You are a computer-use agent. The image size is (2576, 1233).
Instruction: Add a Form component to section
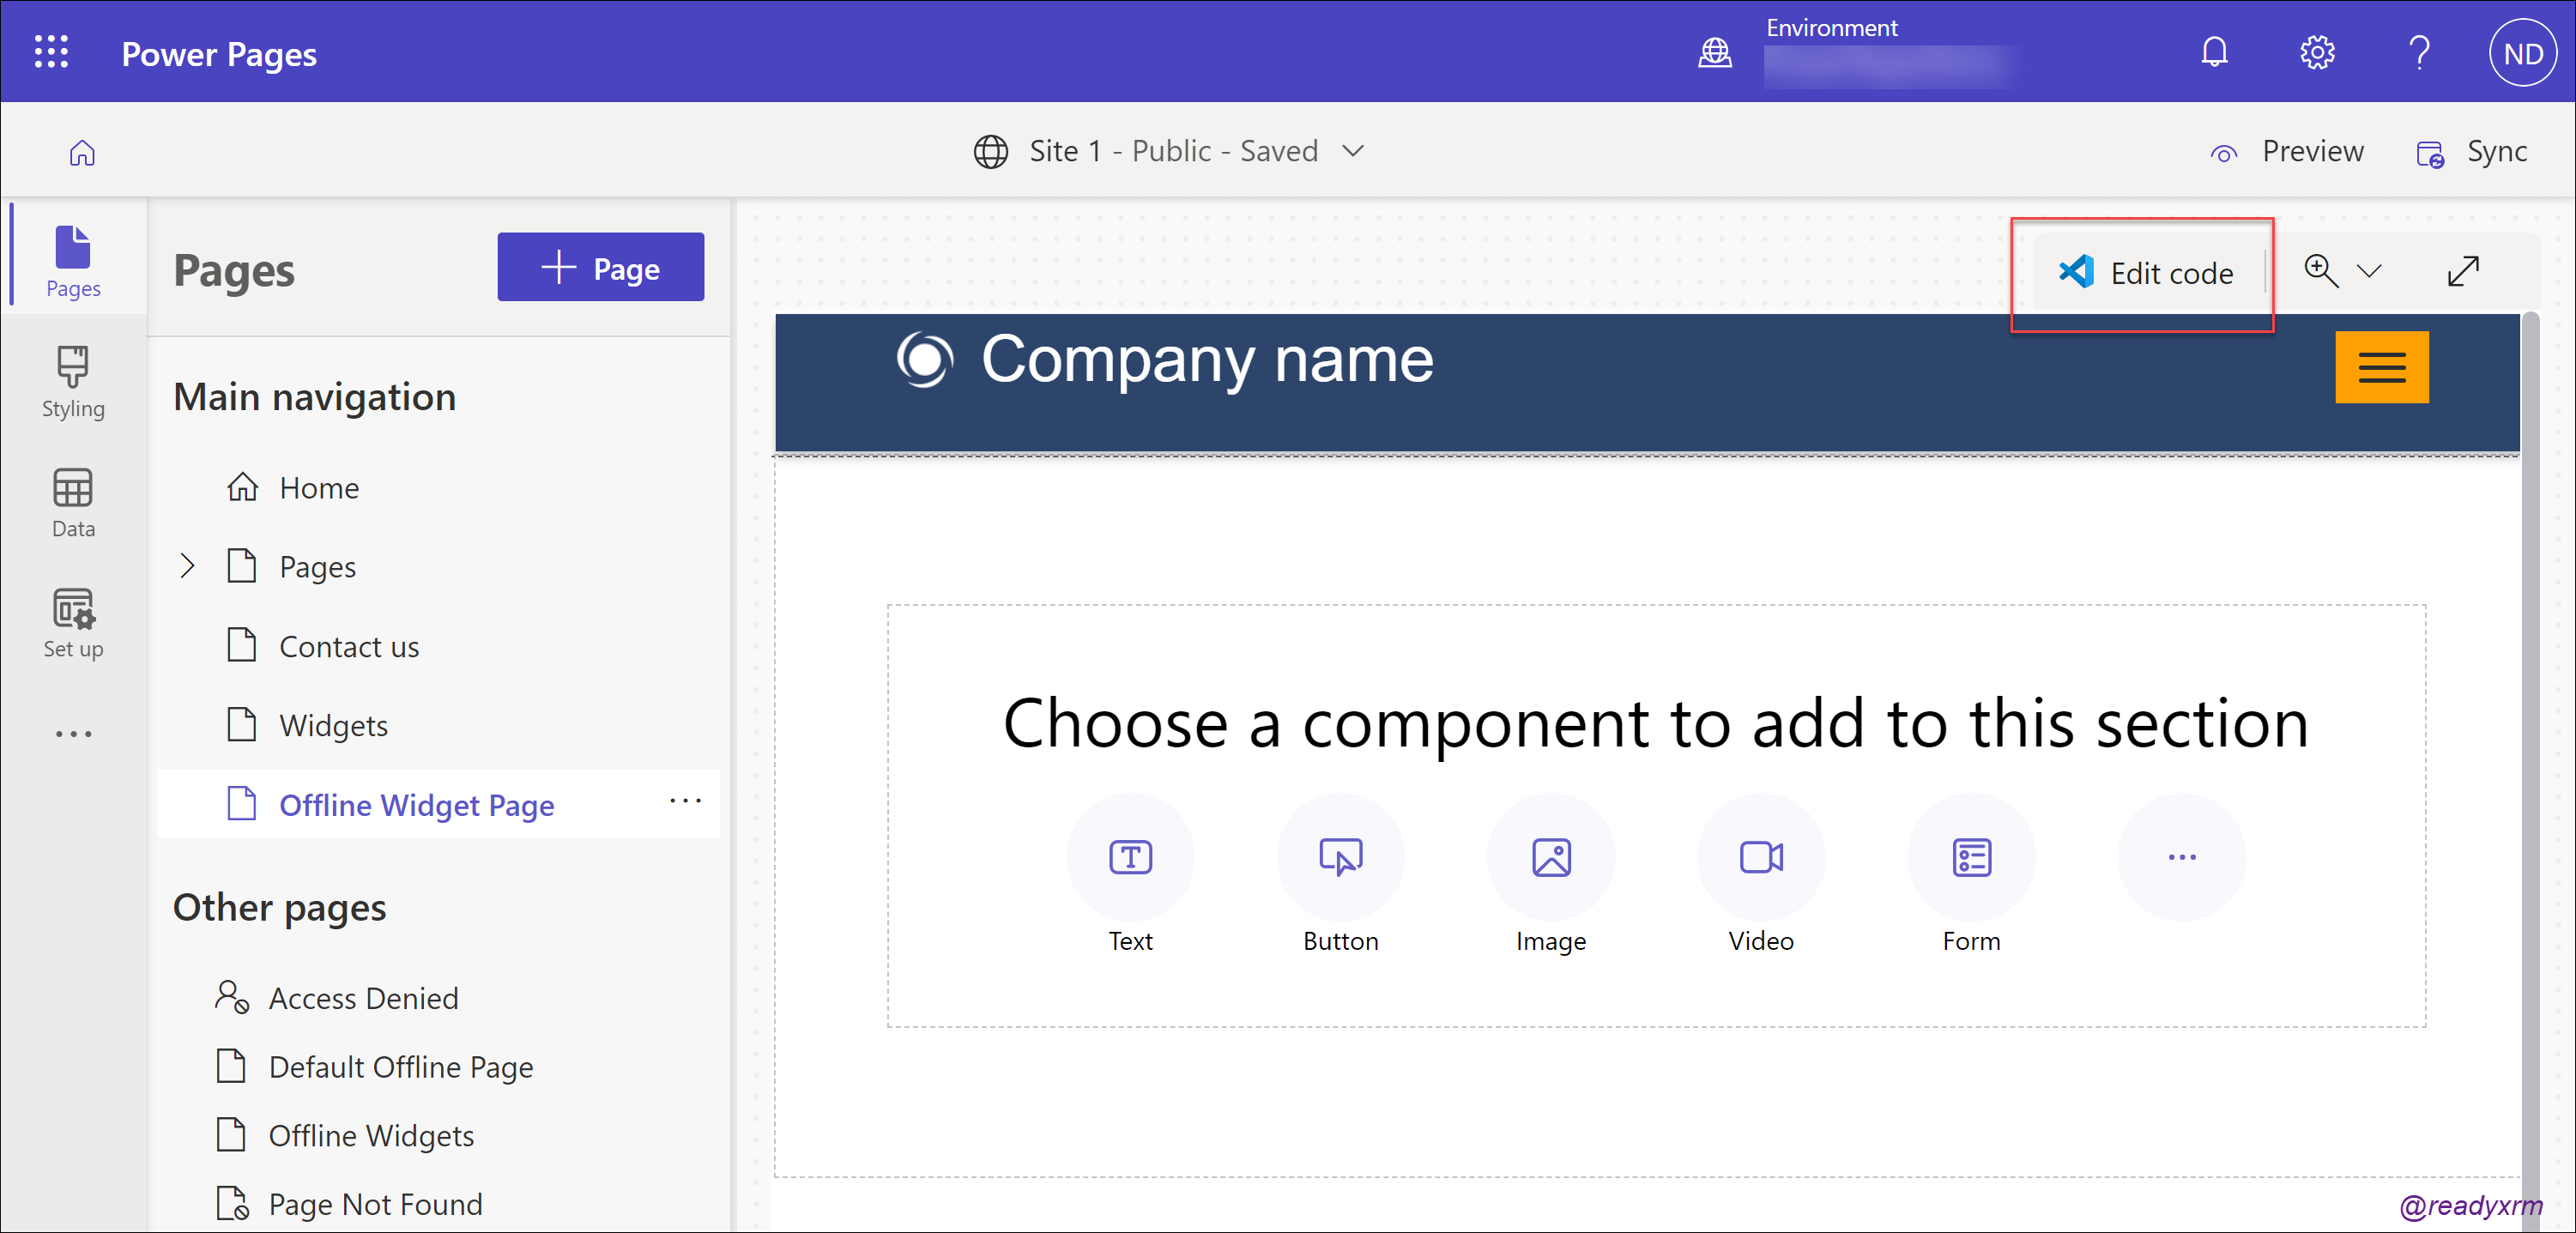[1970, 857]
